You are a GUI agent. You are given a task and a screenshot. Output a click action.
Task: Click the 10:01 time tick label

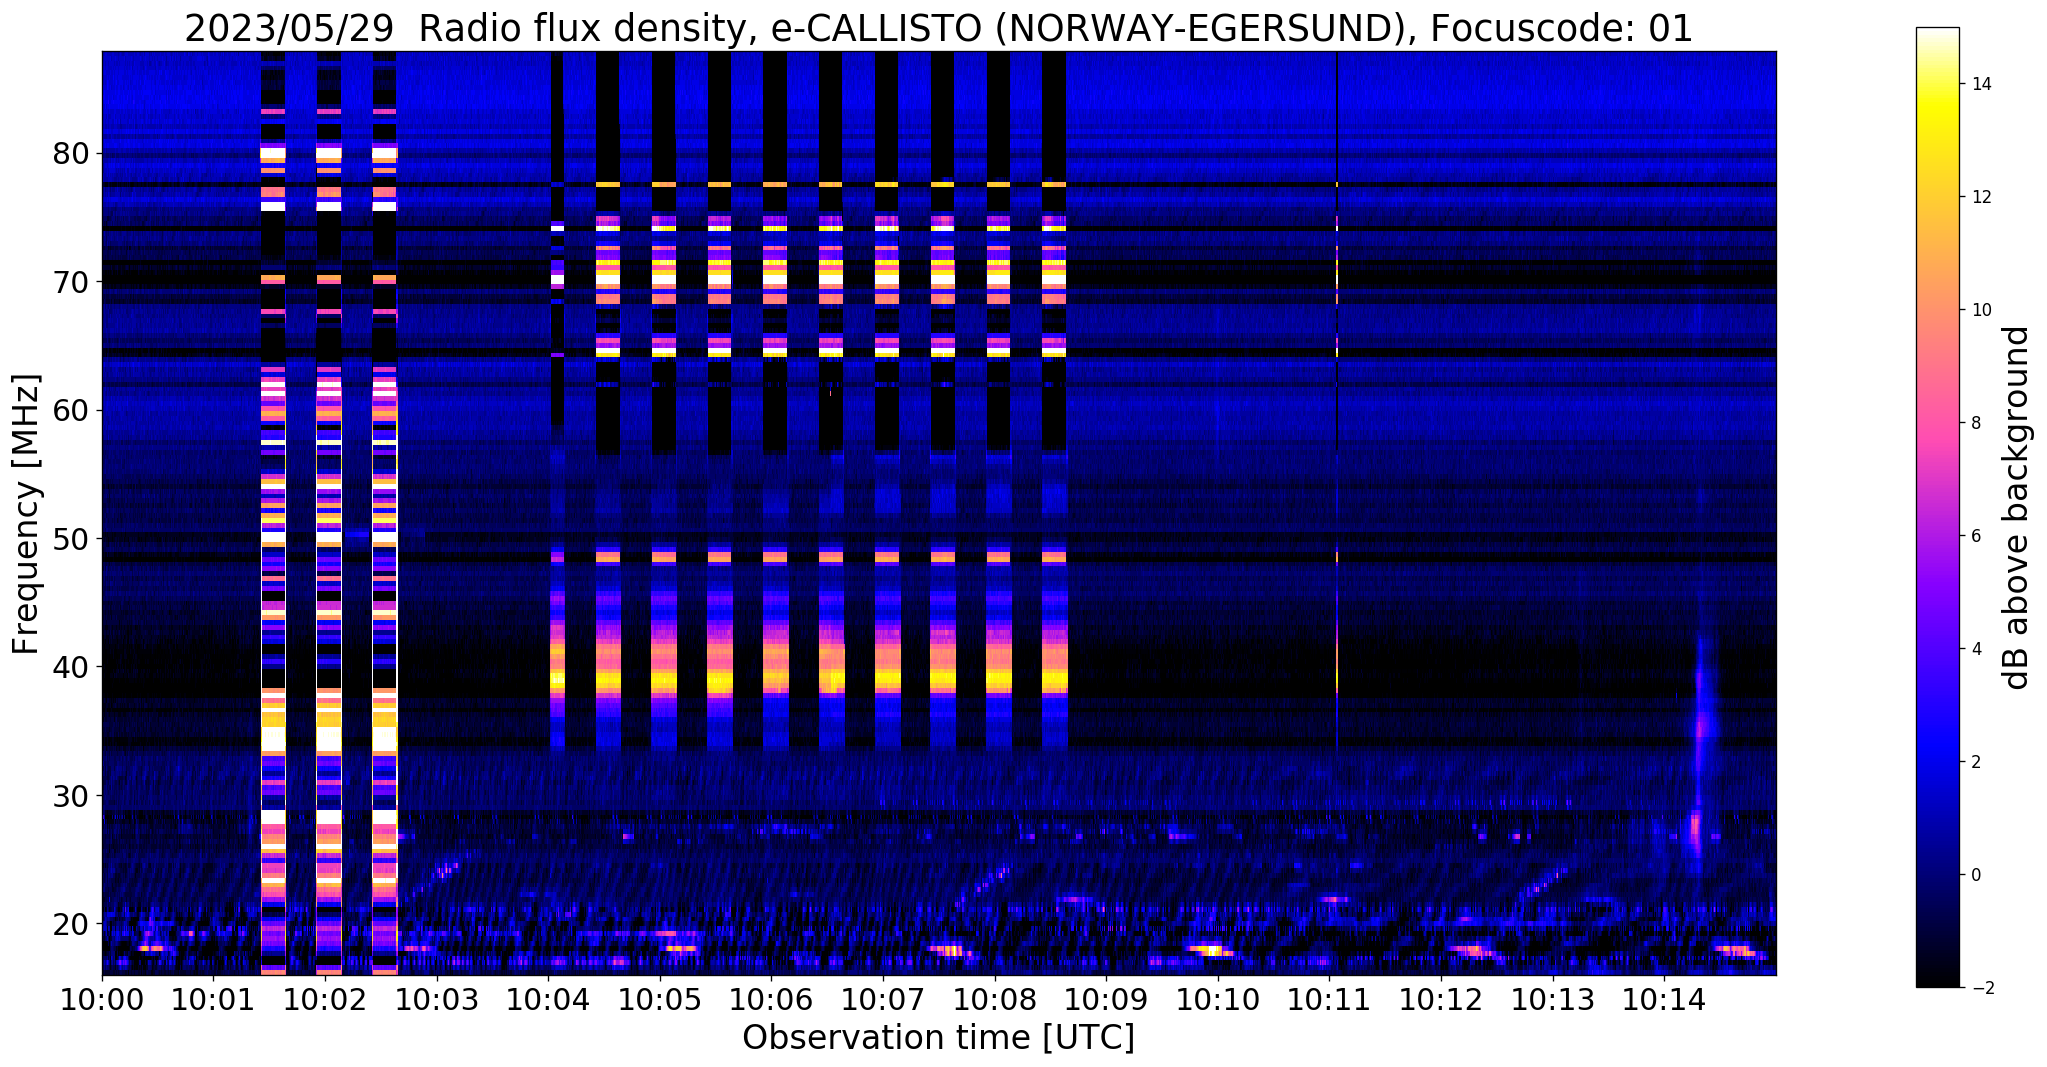coord(213,999)
